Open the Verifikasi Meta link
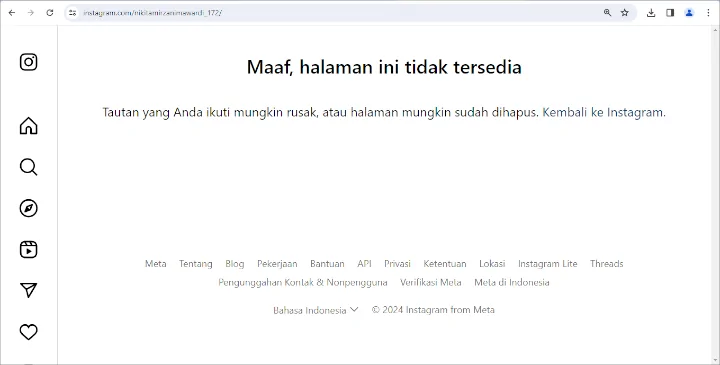Viewport: 720px width, 365px height. (x=431, y=282)
